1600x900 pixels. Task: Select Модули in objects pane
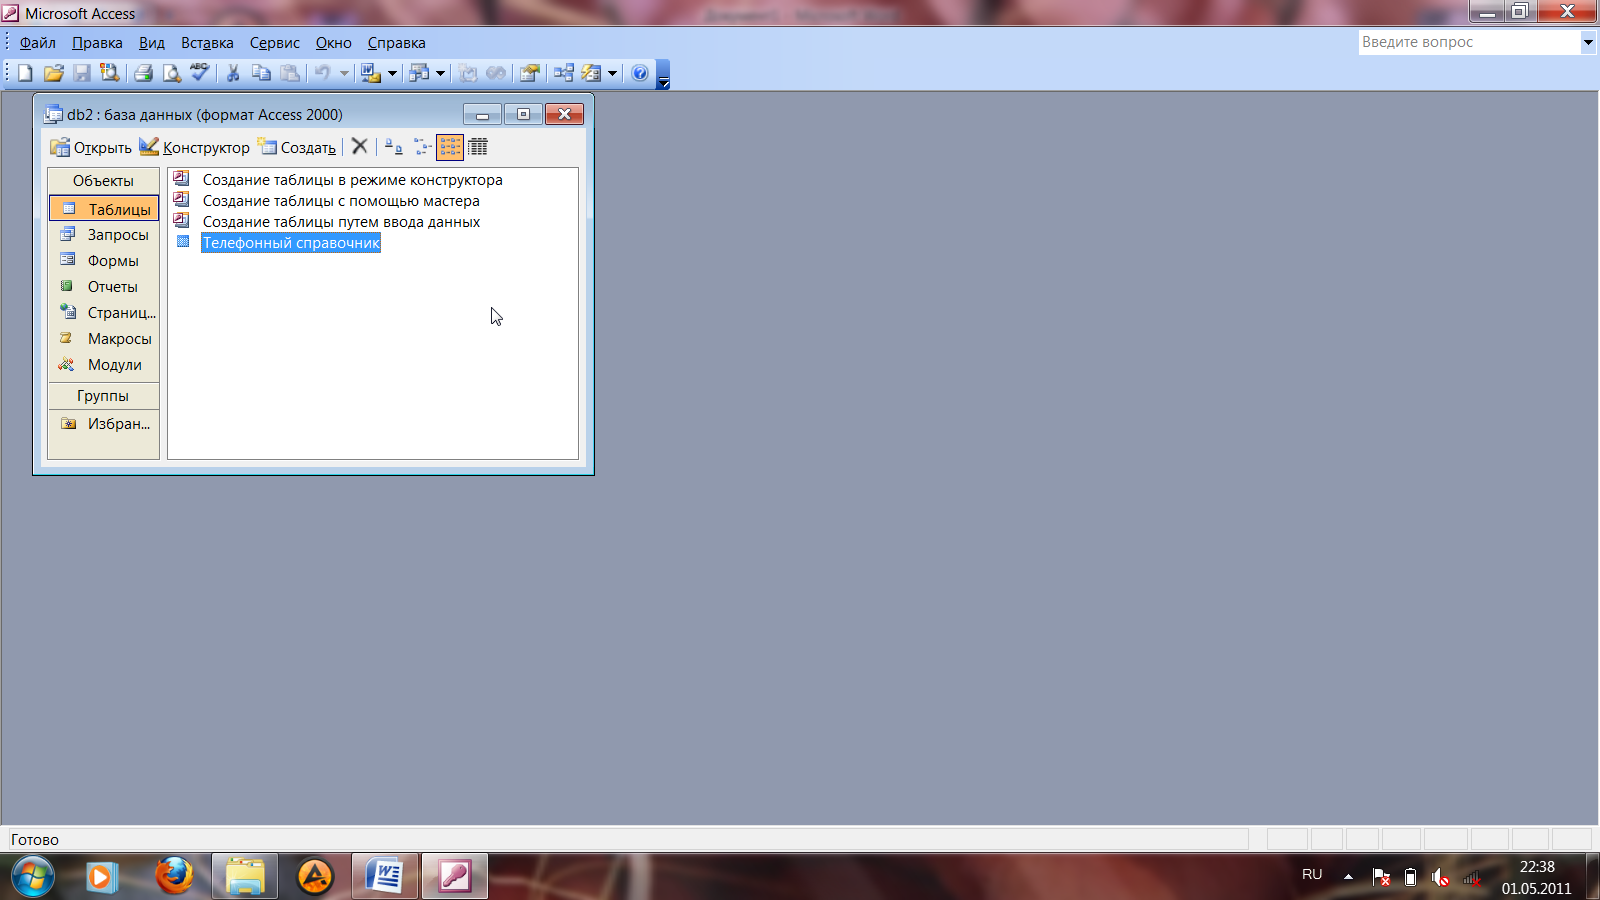[x=104, y=364]
